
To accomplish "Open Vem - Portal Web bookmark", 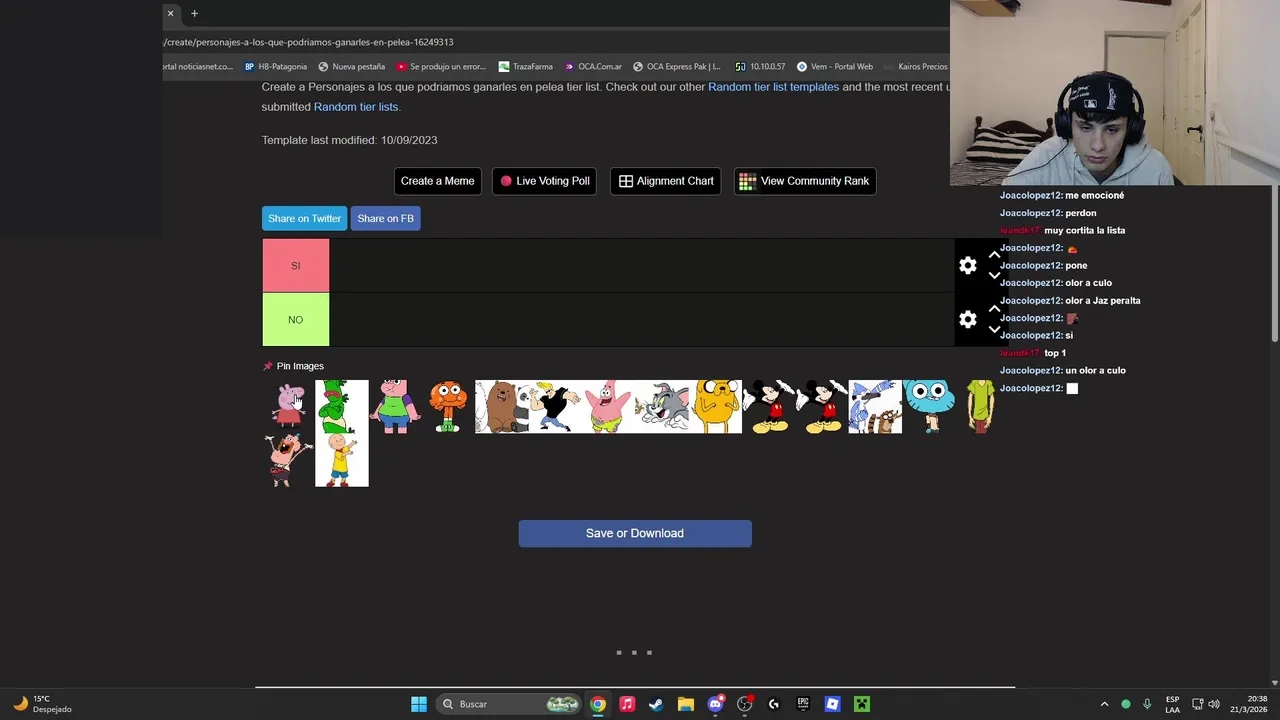I will click(x=835, y=67).
